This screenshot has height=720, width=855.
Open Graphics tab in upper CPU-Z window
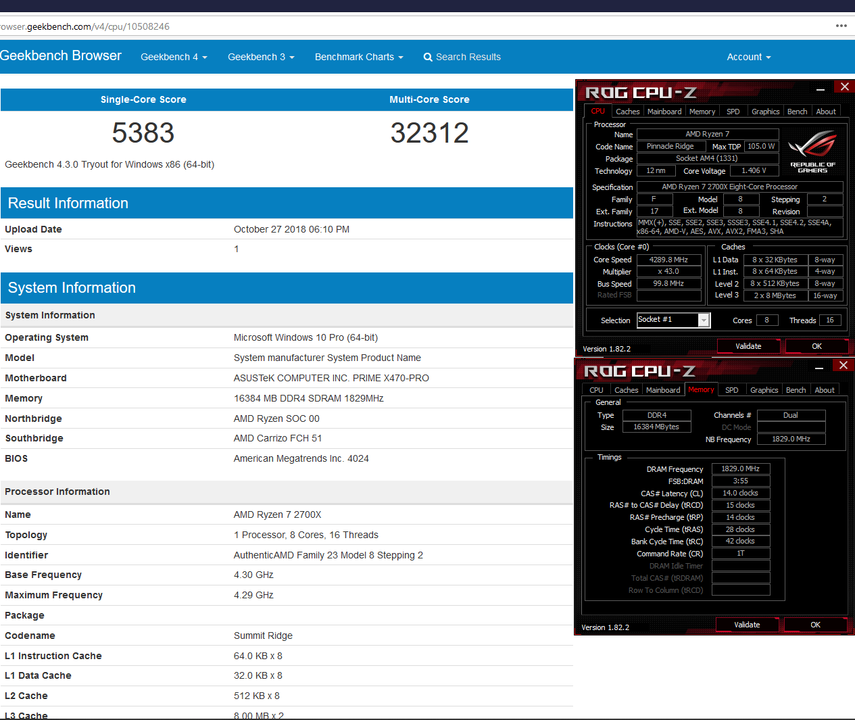click(766, 111)
